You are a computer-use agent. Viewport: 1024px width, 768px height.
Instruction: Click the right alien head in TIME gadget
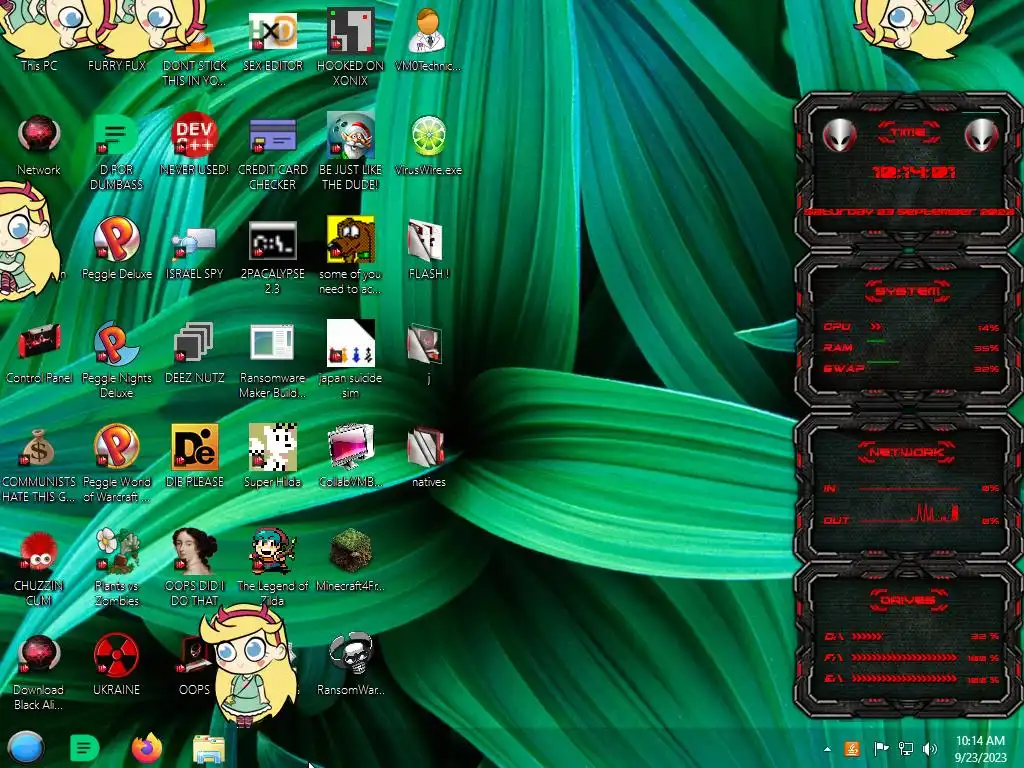coord(982,136)
